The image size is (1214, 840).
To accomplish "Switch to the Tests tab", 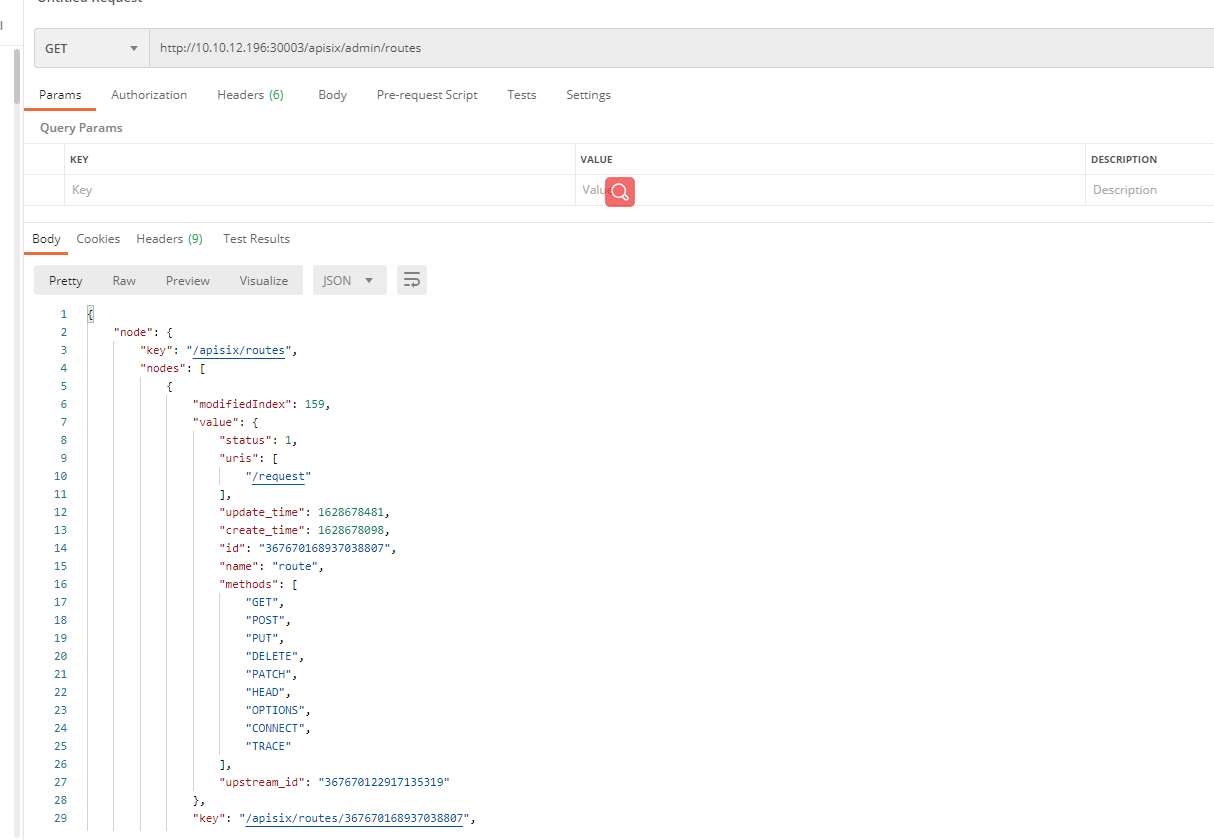I will (x=521, y=94).
